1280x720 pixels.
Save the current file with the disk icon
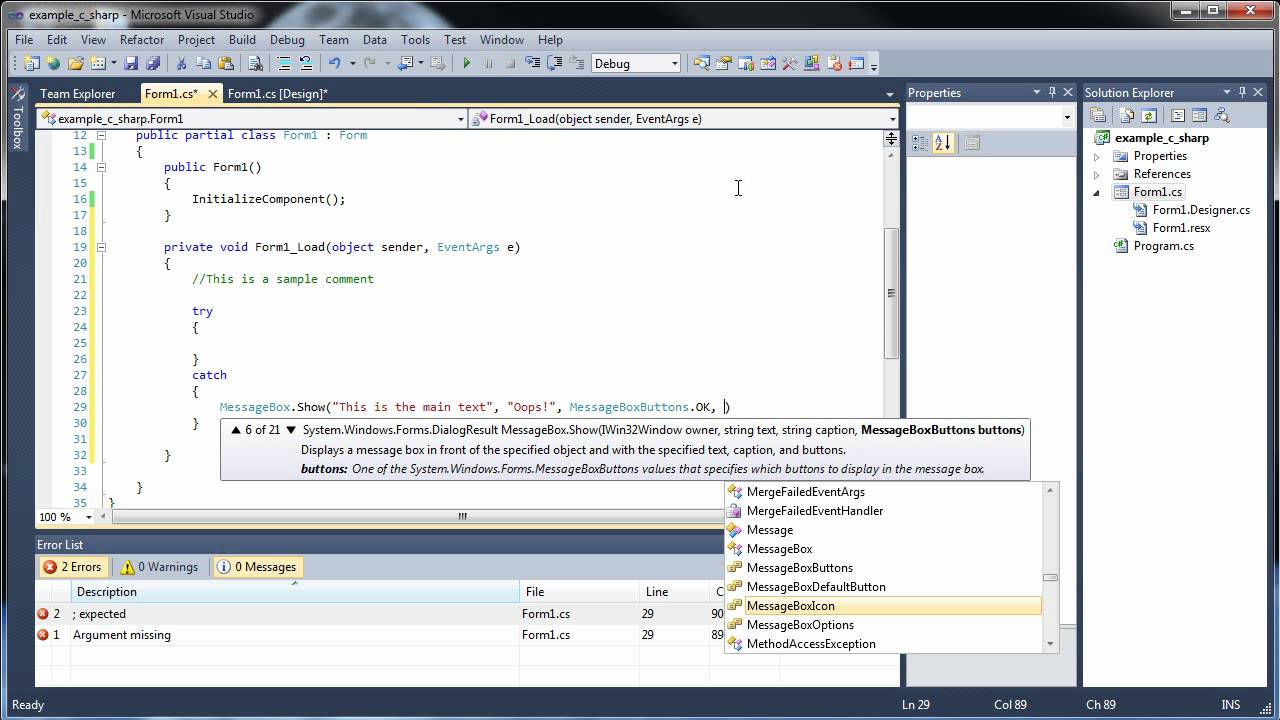[x=131, y=63]
